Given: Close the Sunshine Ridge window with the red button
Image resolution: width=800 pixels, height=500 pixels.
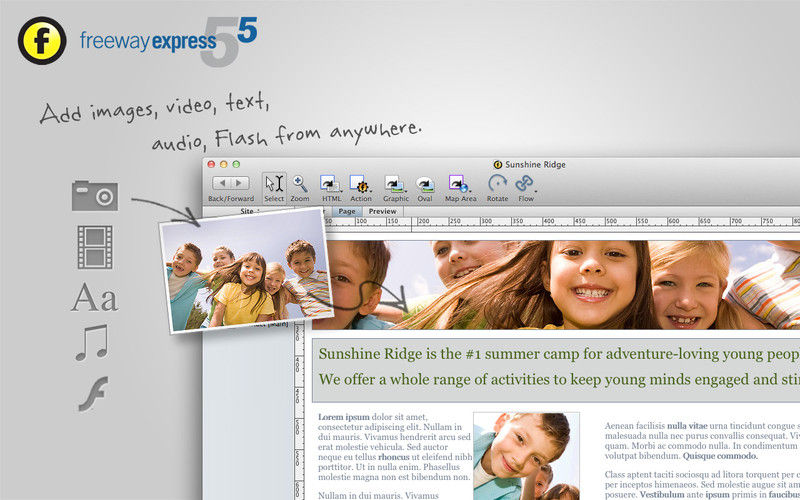Looking at the screenshot, I should point(211,164).
